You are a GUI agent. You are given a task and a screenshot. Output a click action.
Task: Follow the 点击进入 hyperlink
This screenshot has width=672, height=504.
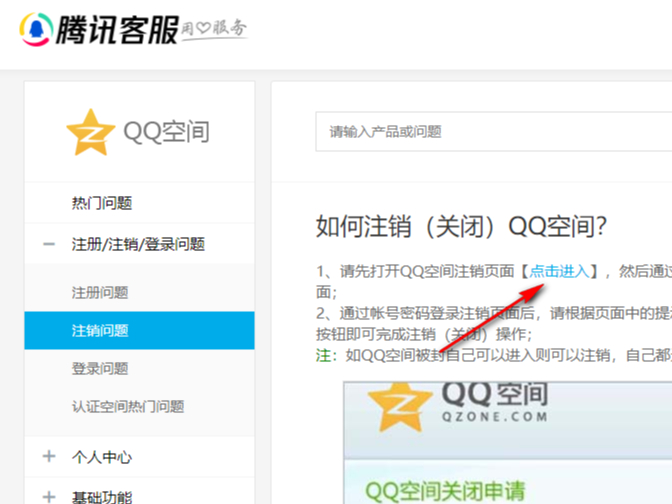pos(559,271)
